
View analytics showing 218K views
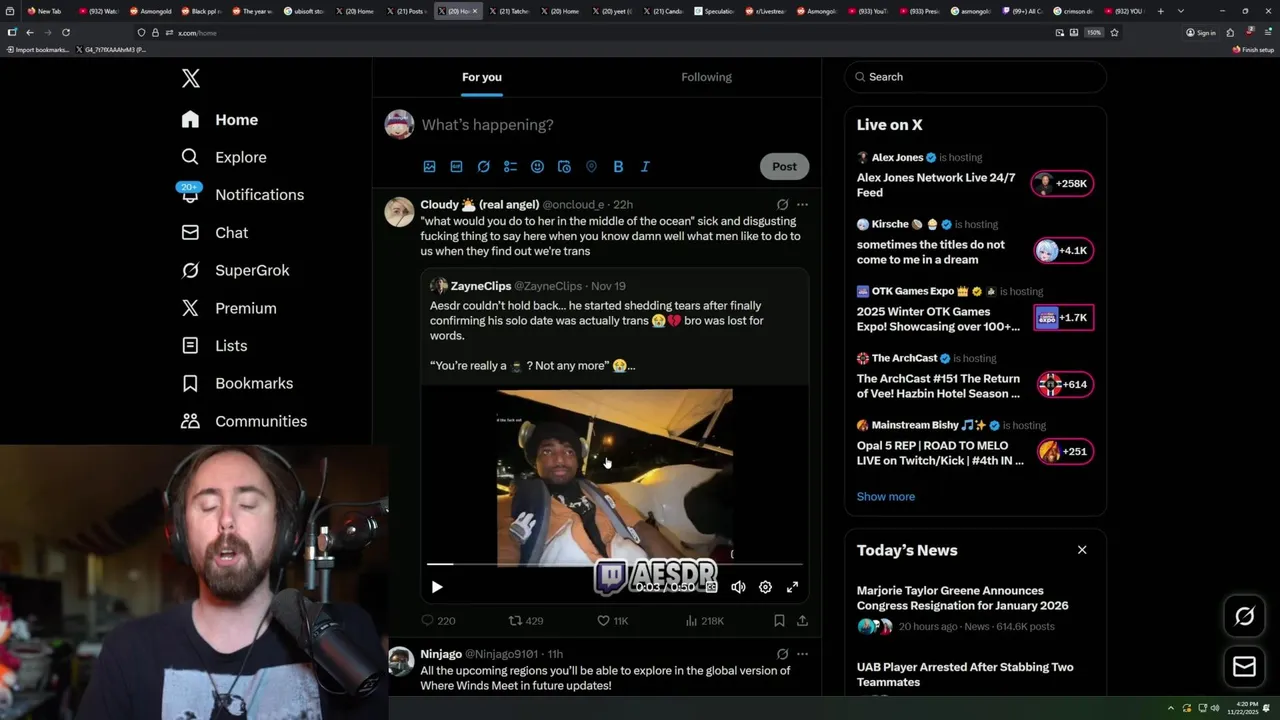click(704, 621)
